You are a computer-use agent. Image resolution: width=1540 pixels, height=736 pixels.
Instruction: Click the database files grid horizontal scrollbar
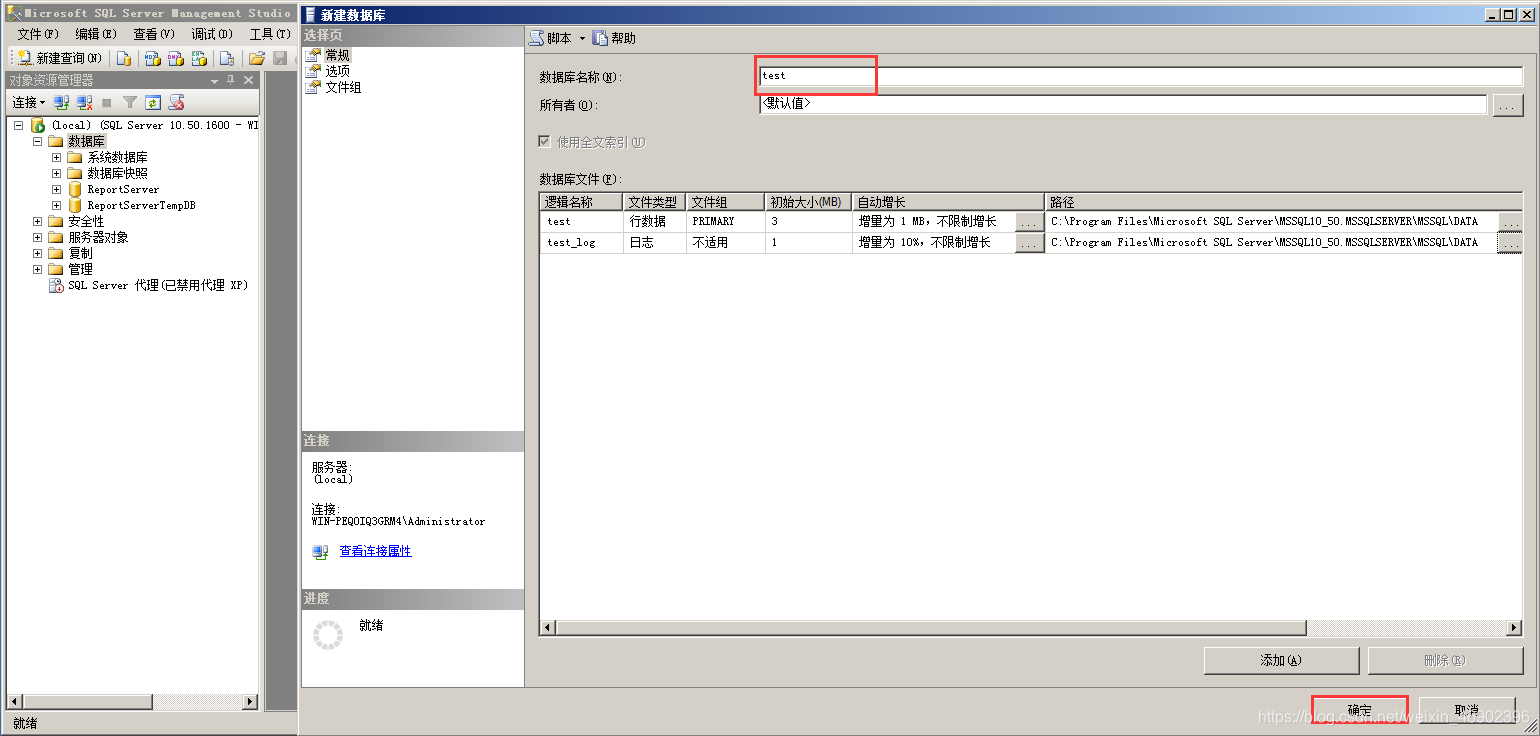click(x=1031, y=628)
